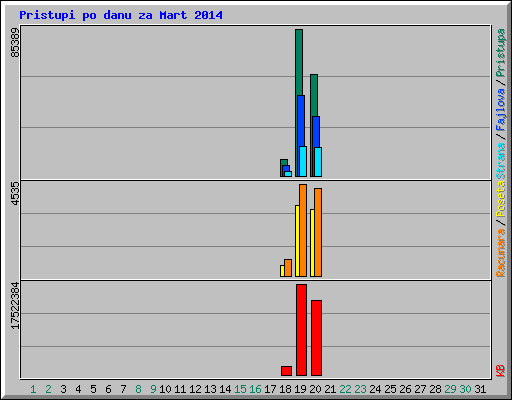The height and width of the screenshot is (400, 512).
Task: Click the yellow Poseta legend label
Action: tap(500, 199)
